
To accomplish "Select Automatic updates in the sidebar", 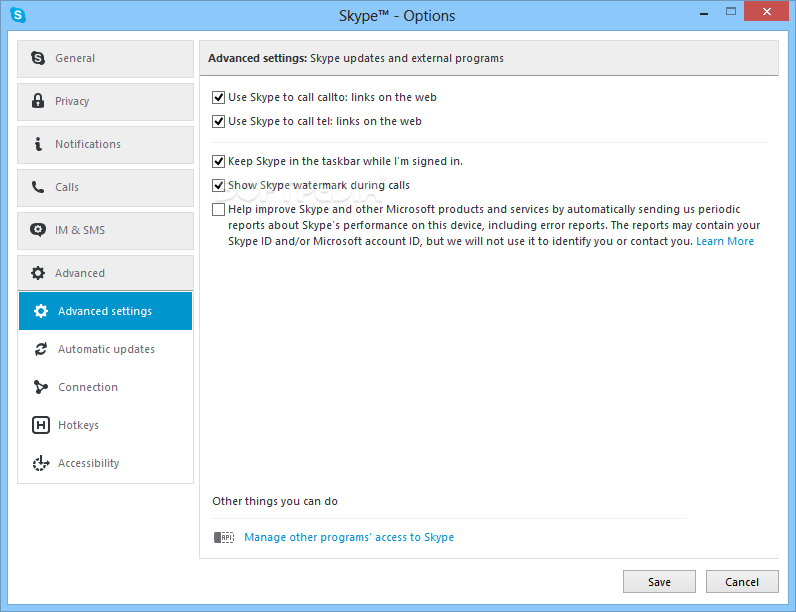I will tap(106, 349).
